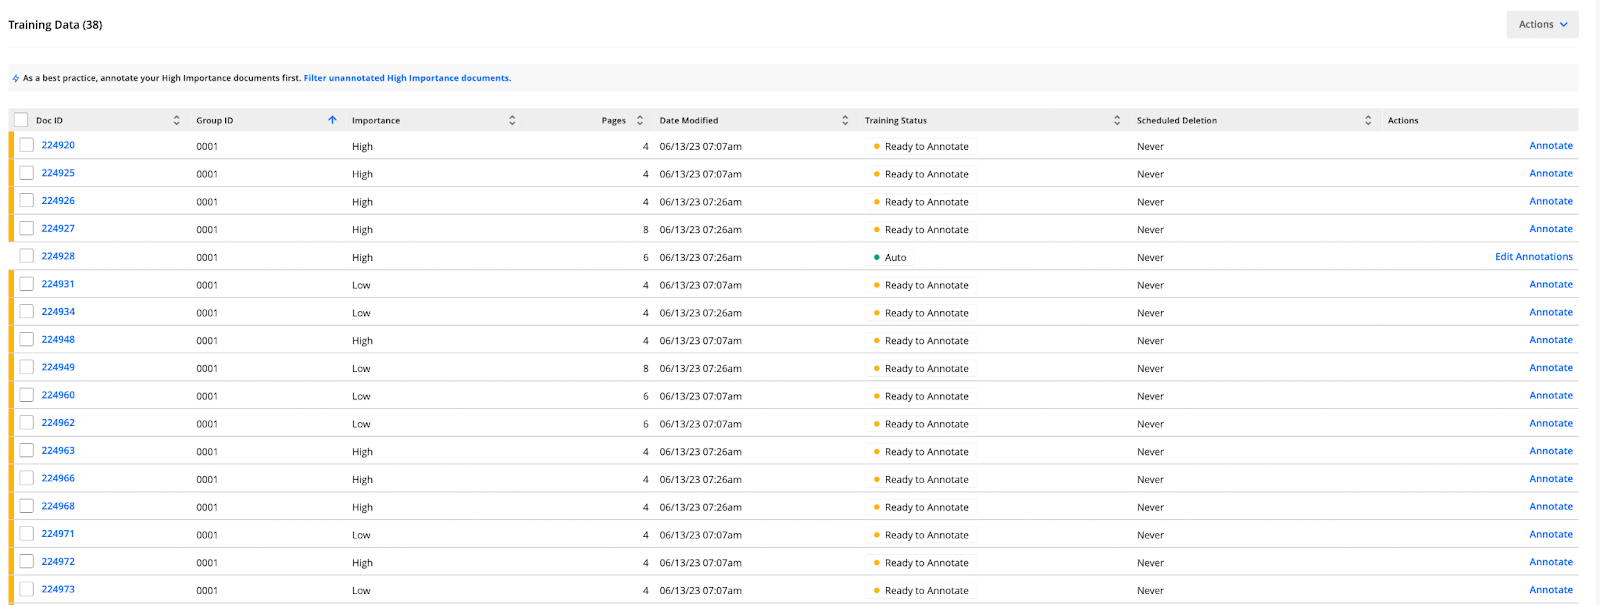The image size is (1600, 605).
Task: Click High importance cell for 224966
Action: [362, 480]
